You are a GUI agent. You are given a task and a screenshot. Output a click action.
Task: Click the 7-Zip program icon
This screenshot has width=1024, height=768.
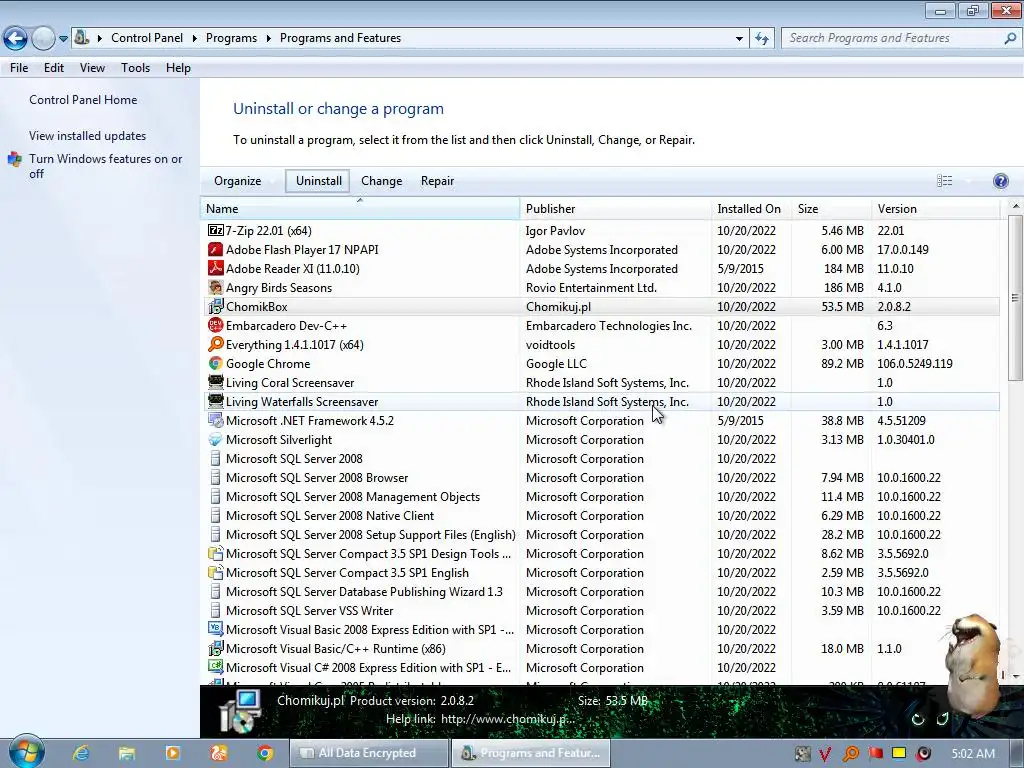[x=216, y=231]
